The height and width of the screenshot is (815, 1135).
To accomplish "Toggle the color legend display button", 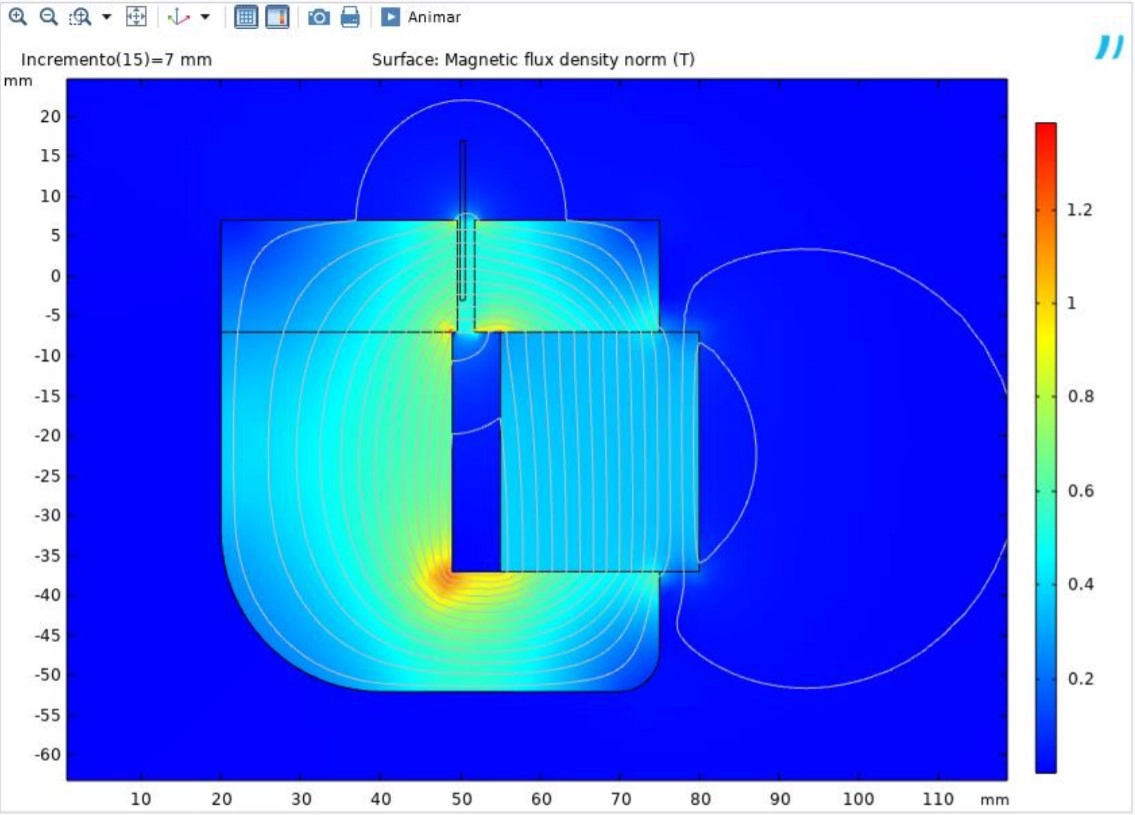I will tap(277, 17).
